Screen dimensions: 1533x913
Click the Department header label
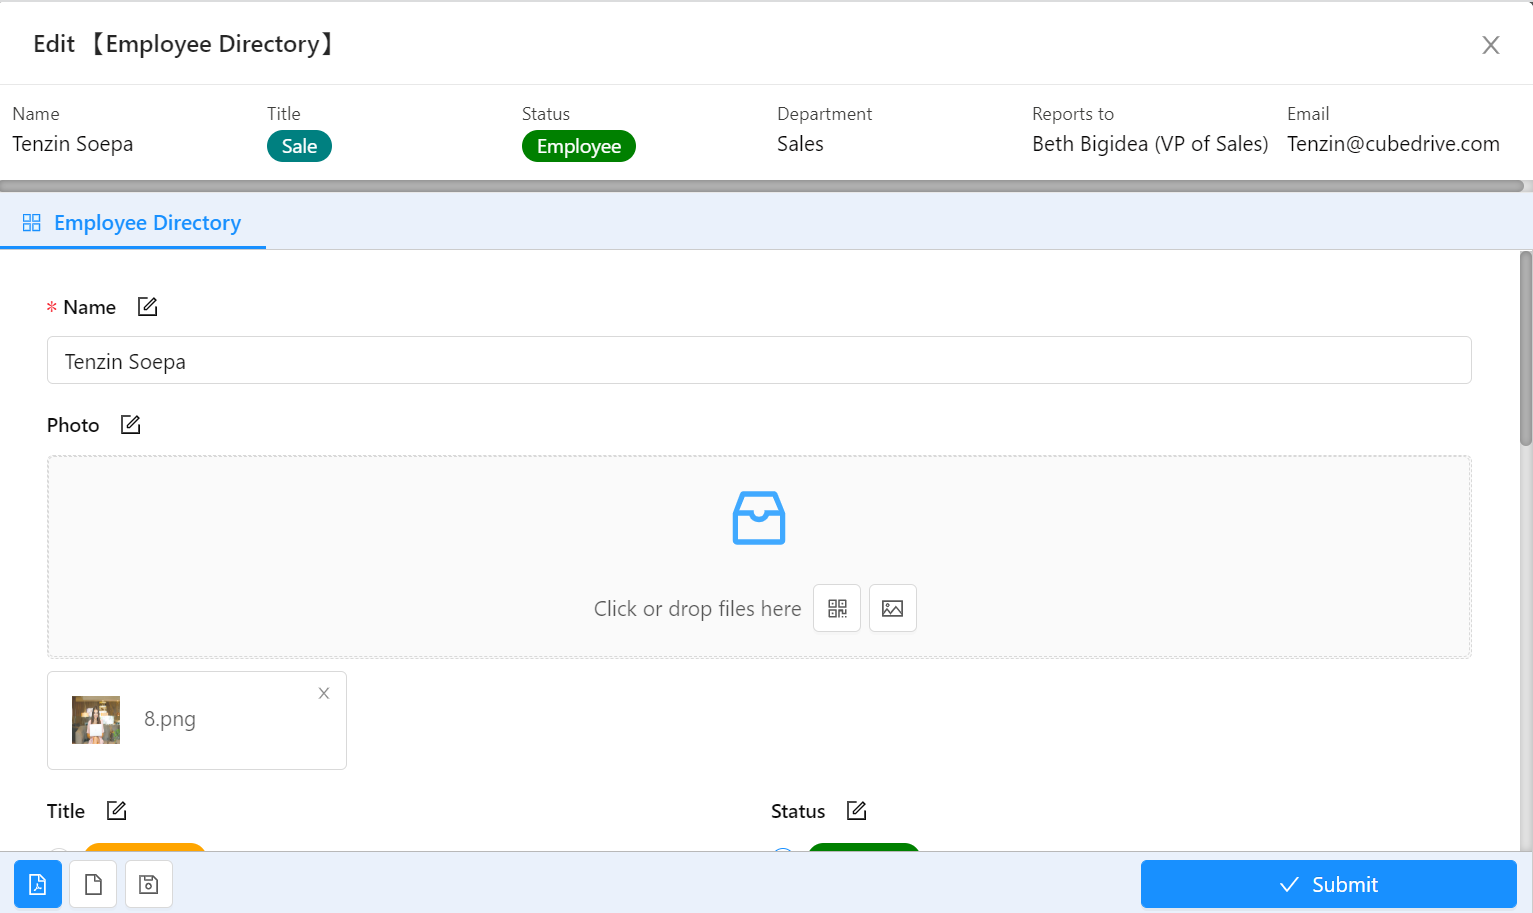coord(824,114)
